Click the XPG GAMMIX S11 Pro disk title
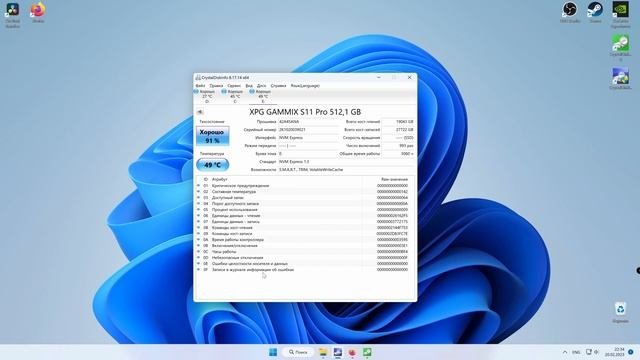 [x=305, y=112]
